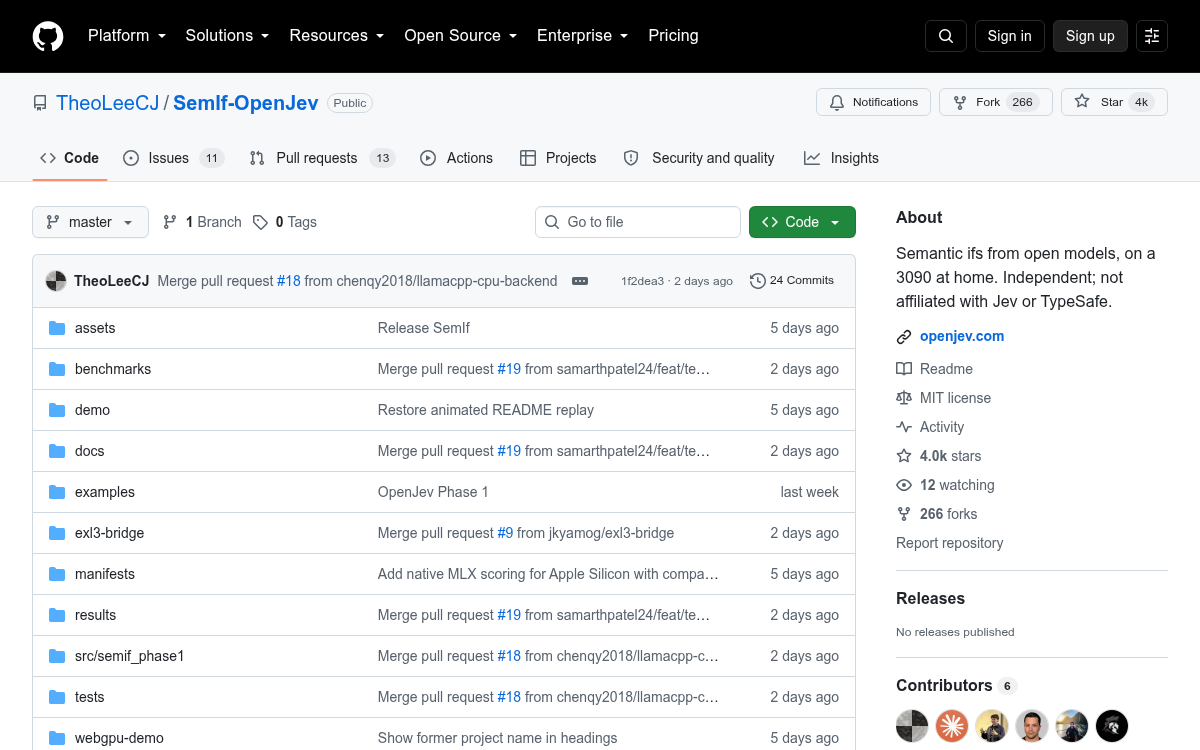Open the Platform menu in header
Viewport: 1200px width, 750px height.
click(127, 36)
